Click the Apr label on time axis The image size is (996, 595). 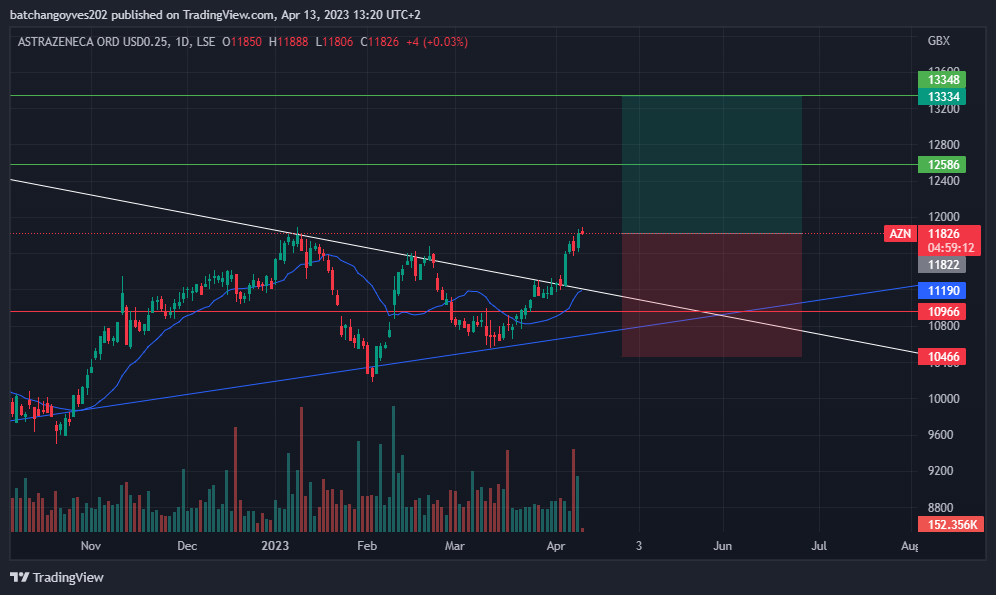click(x=556, y=546)
